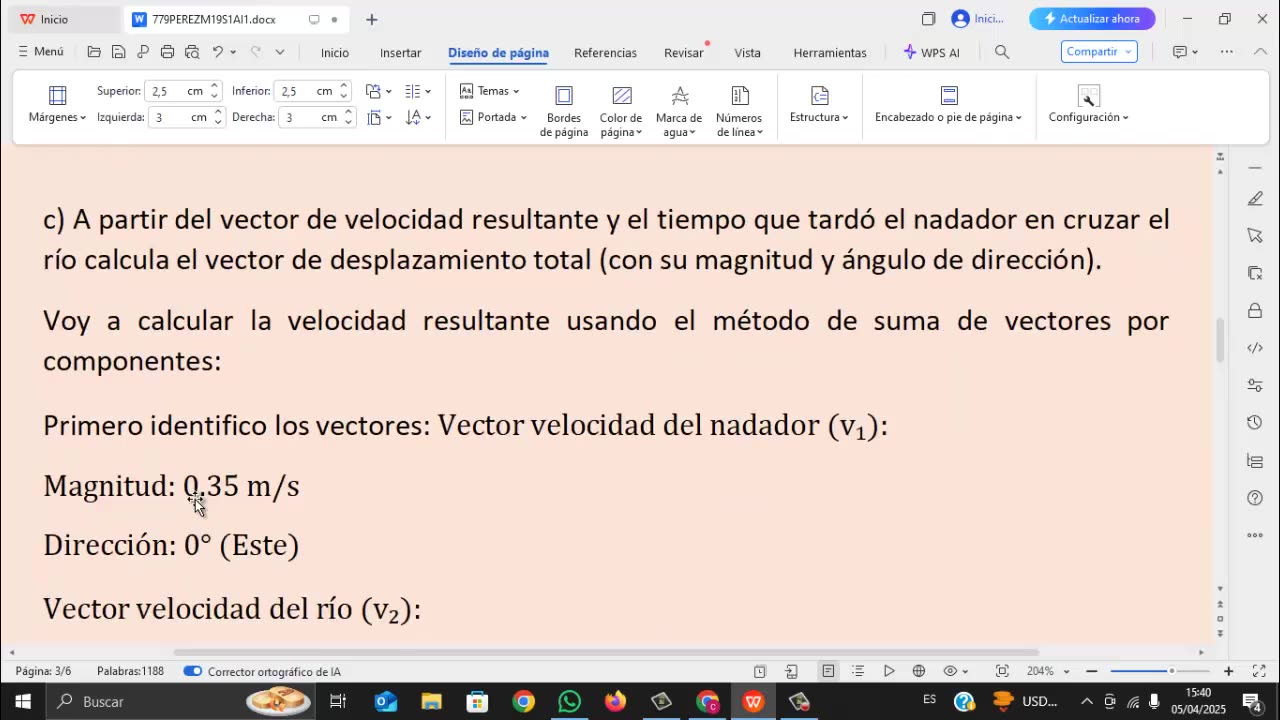
Task: Open the page orientation dropdown
Action: click(x=378, y=91)
